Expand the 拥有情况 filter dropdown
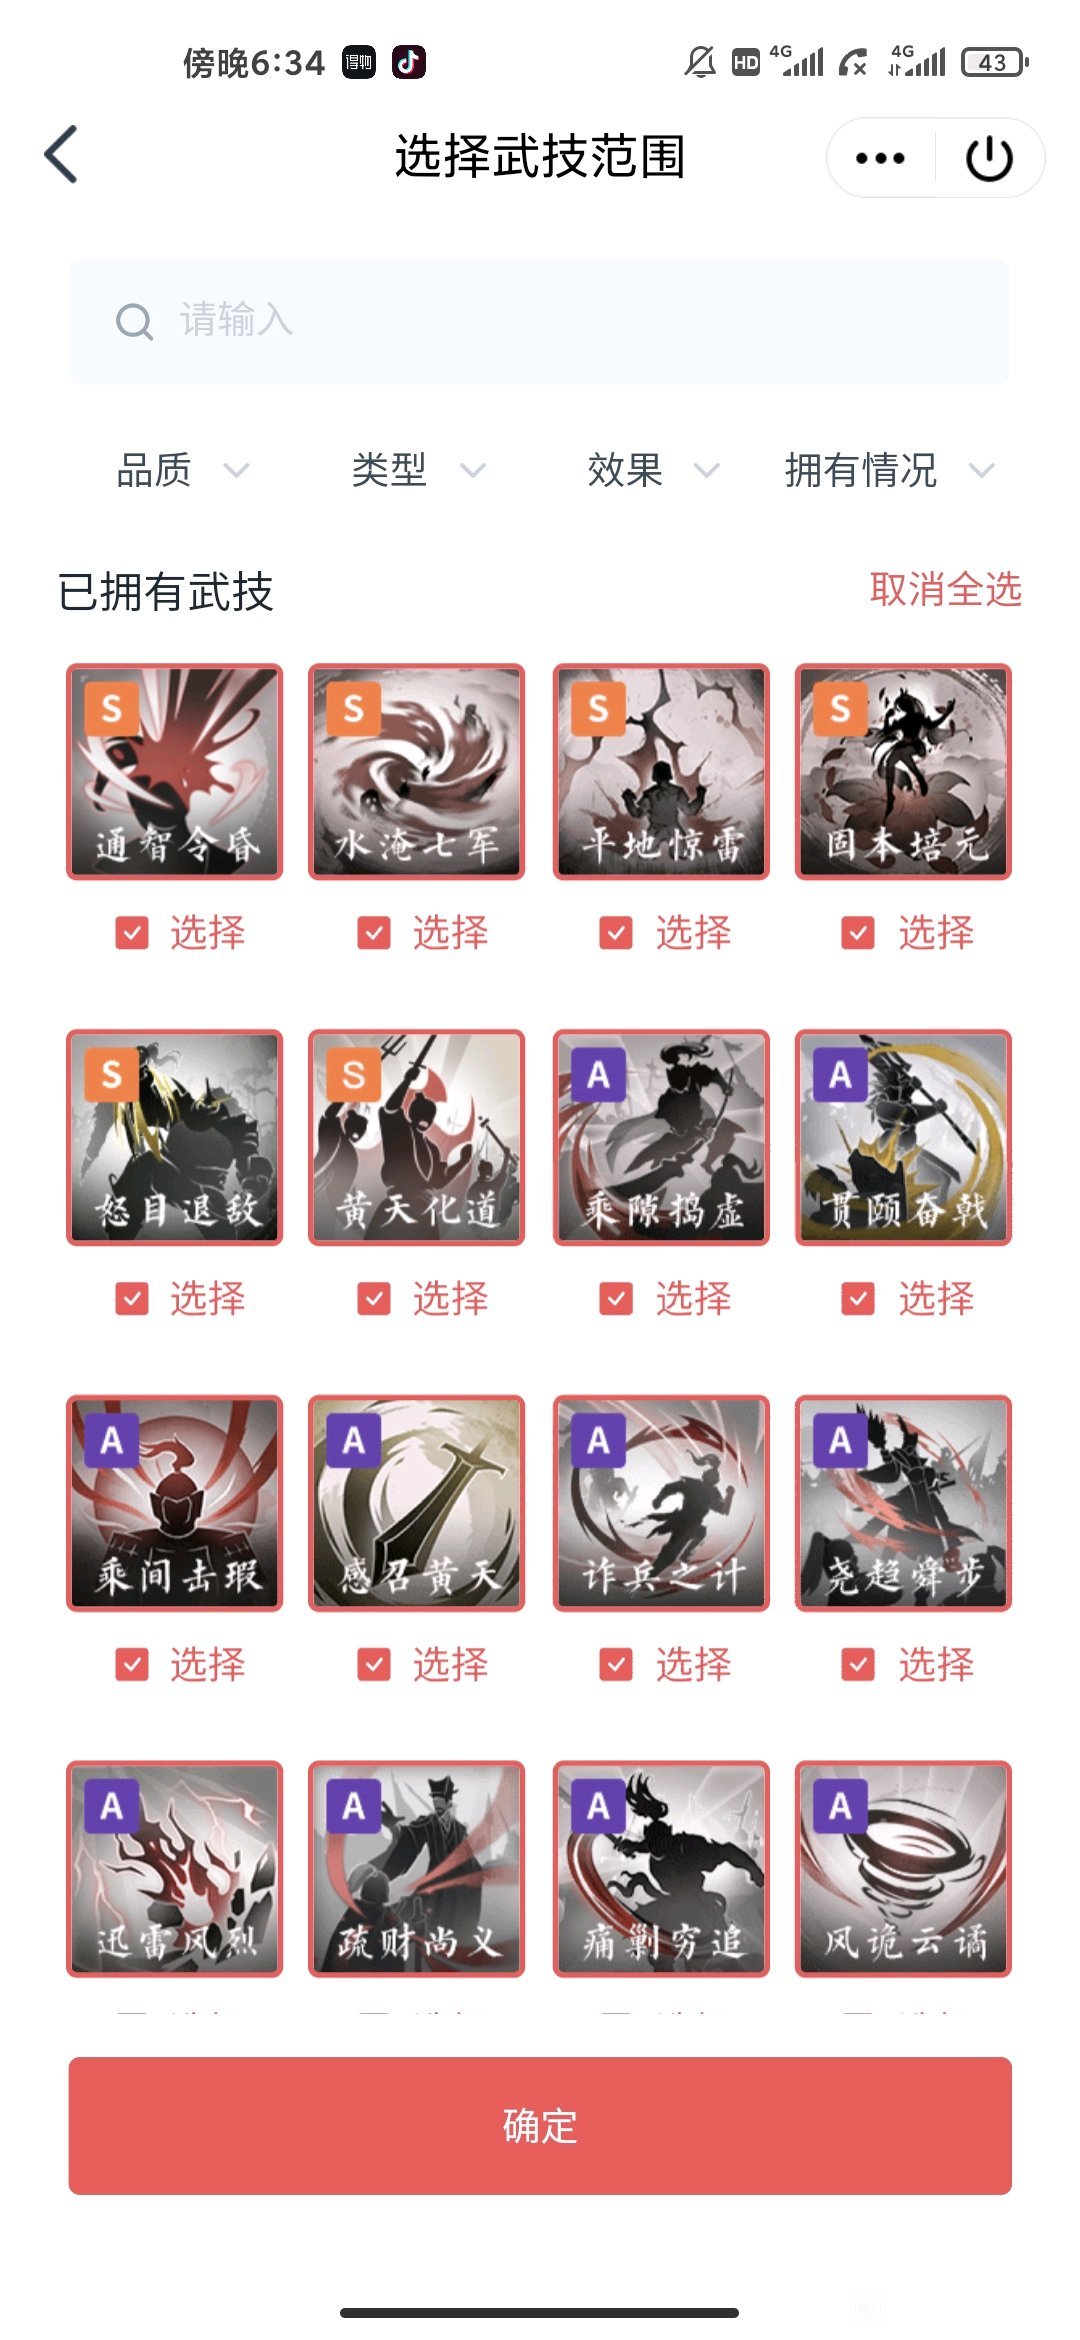 point(890,470)
